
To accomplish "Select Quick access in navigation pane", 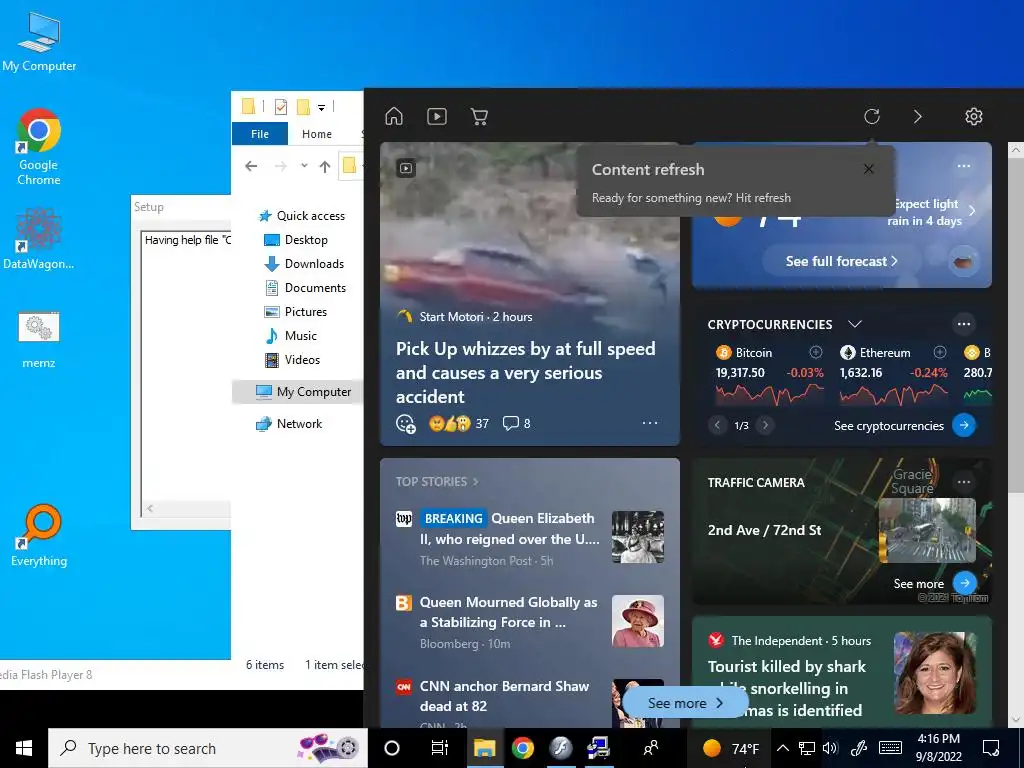I will pos(310,216).
